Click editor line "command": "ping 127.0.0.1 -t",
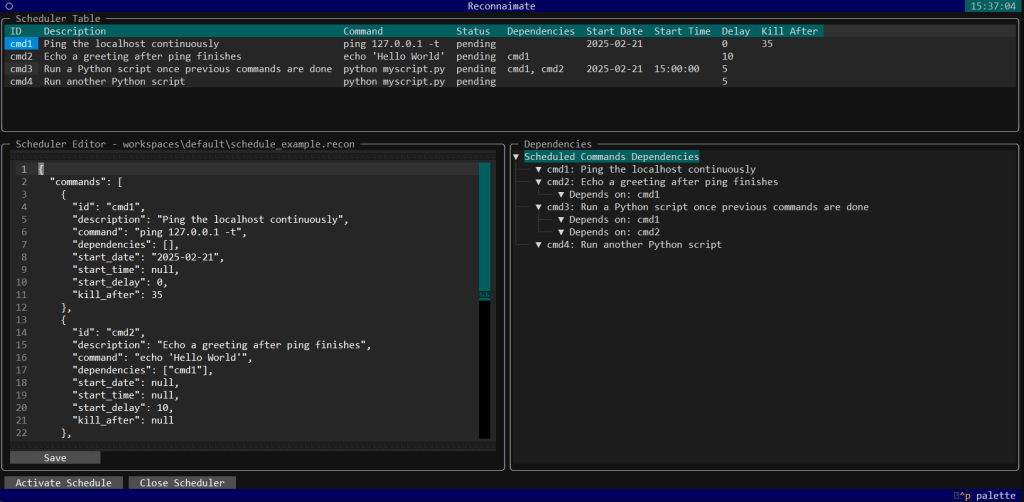 coord(159,232)
